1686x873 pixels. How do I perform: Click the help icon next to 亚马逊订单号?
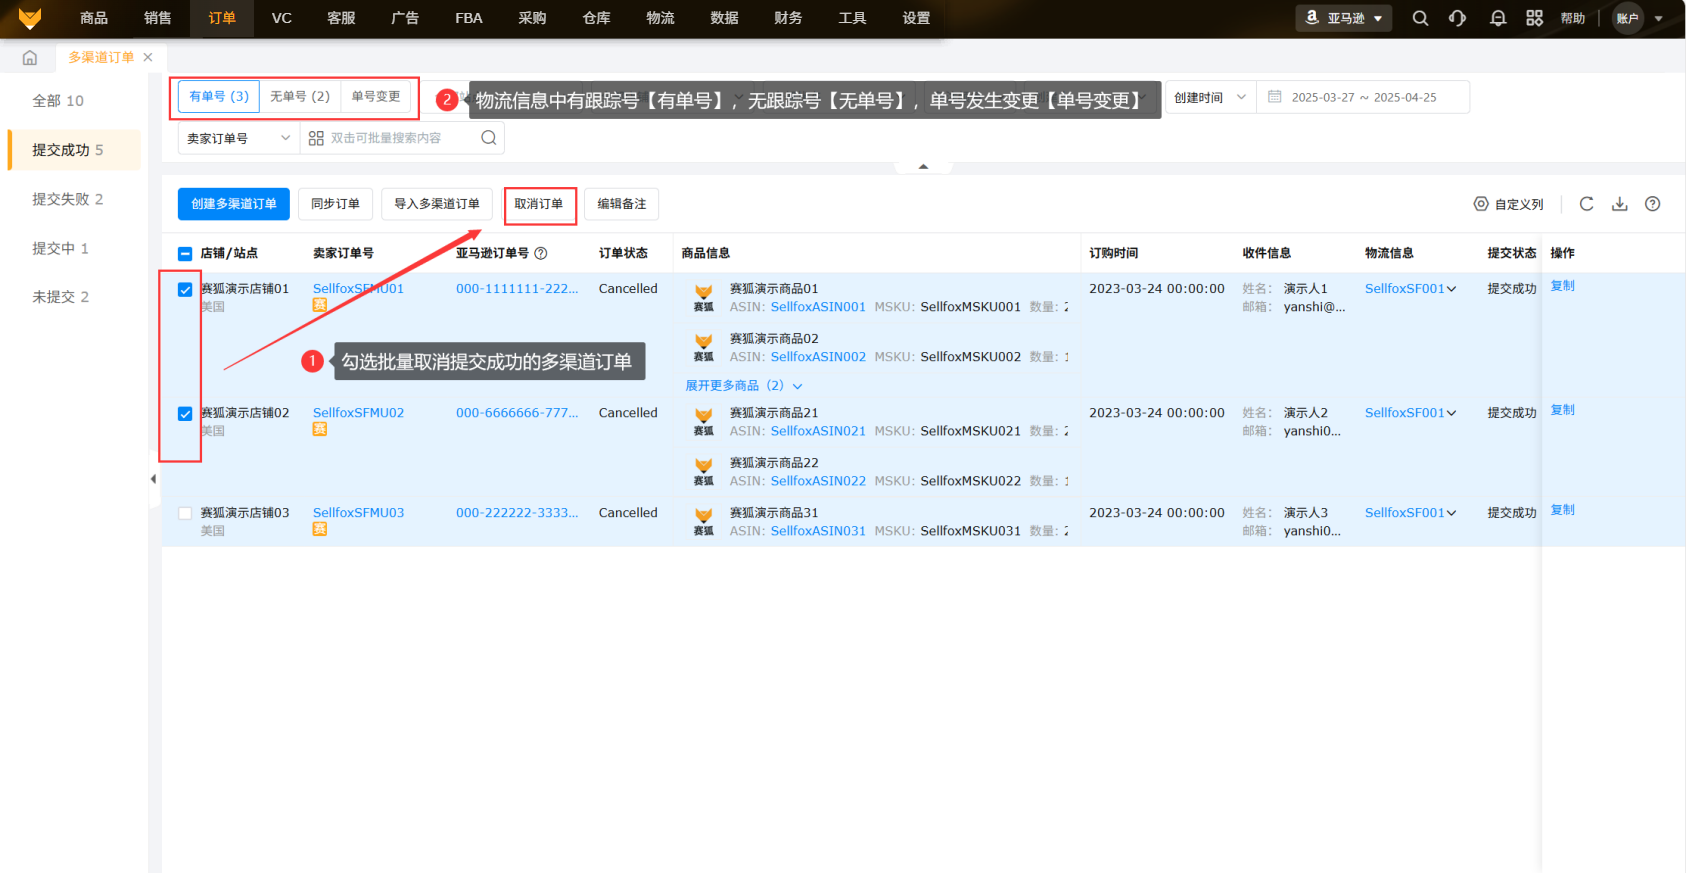[541, 253]
